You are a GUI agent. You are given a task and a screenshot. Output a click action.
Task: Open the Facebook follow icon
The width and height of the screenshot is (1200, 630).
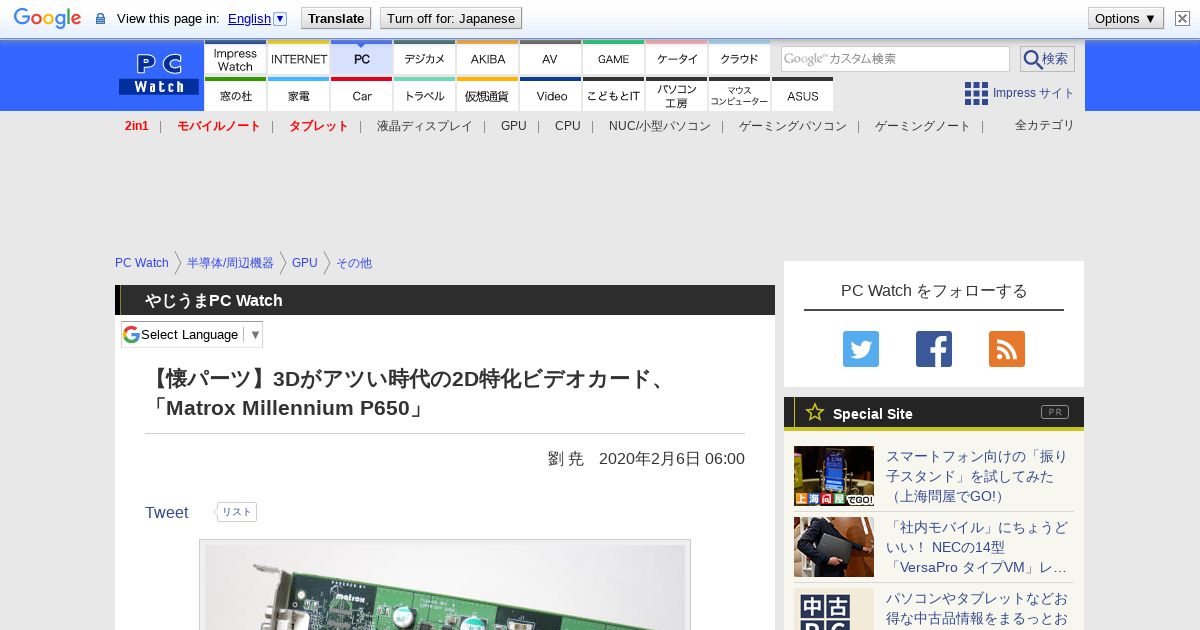tap(934, 349)
